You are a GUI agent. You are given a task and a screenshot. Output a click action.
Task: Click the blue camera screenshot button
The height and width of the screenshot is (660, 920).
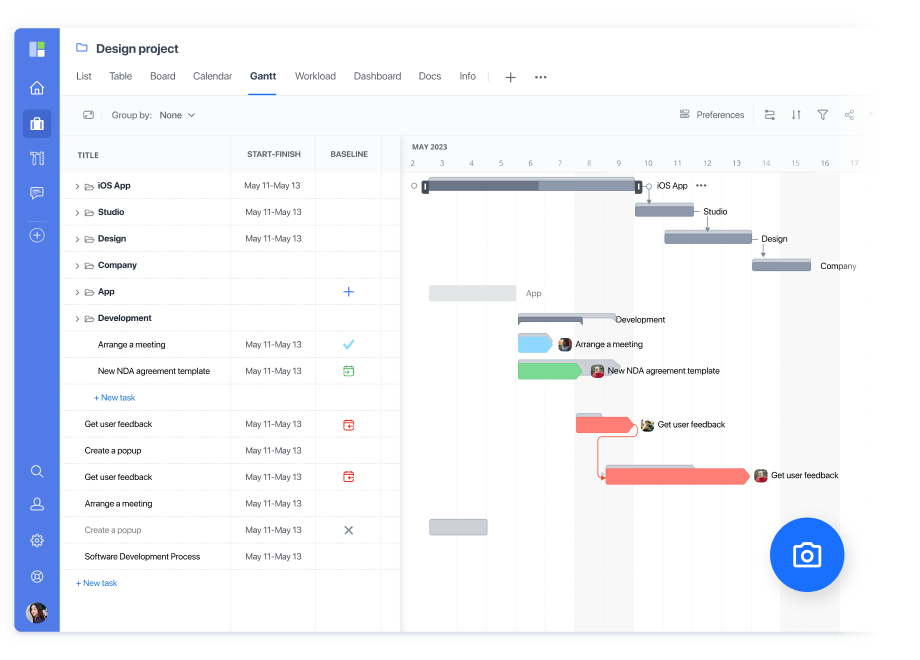pos(806,554)
